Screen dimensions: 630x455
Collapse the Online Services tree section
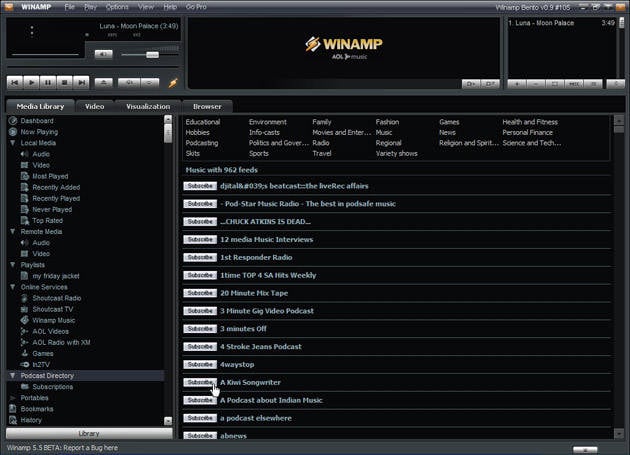tap(12, 287)
